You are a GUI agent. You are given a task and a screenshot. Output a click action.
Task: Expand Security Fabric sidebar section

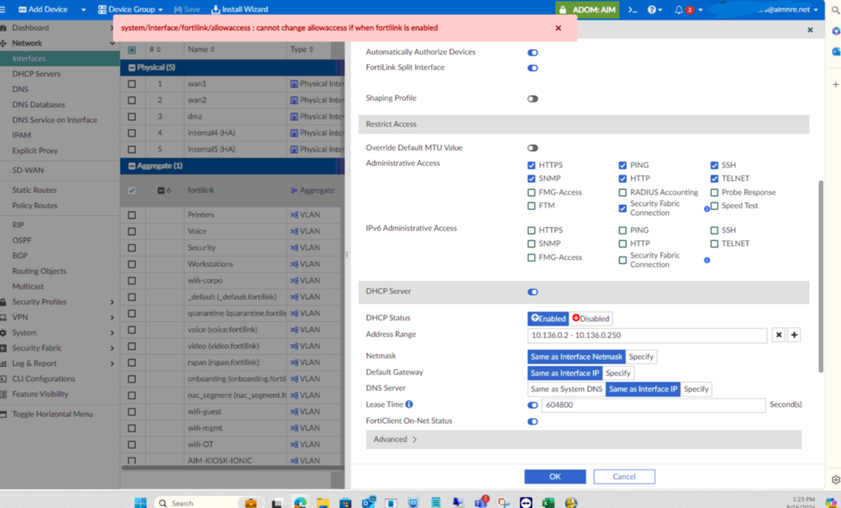[x=112, y=348]
